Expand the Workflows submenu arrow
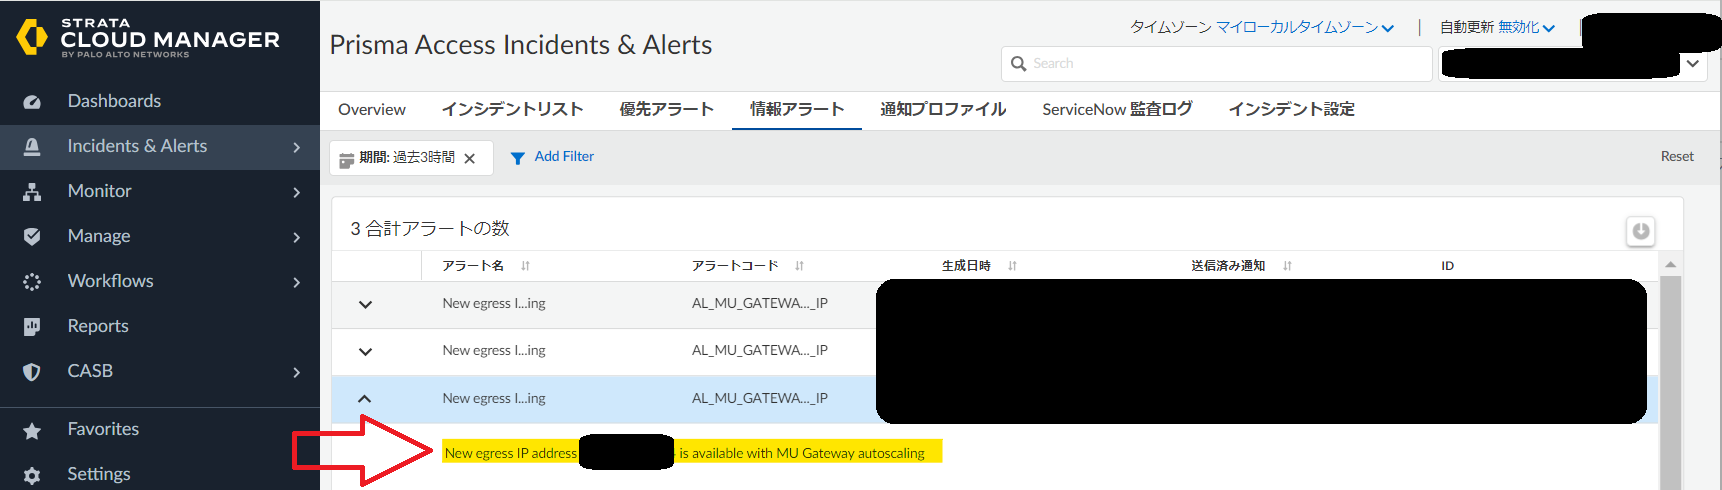Image resolution: width=1722 pixels, height=490 pixels. [297, 282]
